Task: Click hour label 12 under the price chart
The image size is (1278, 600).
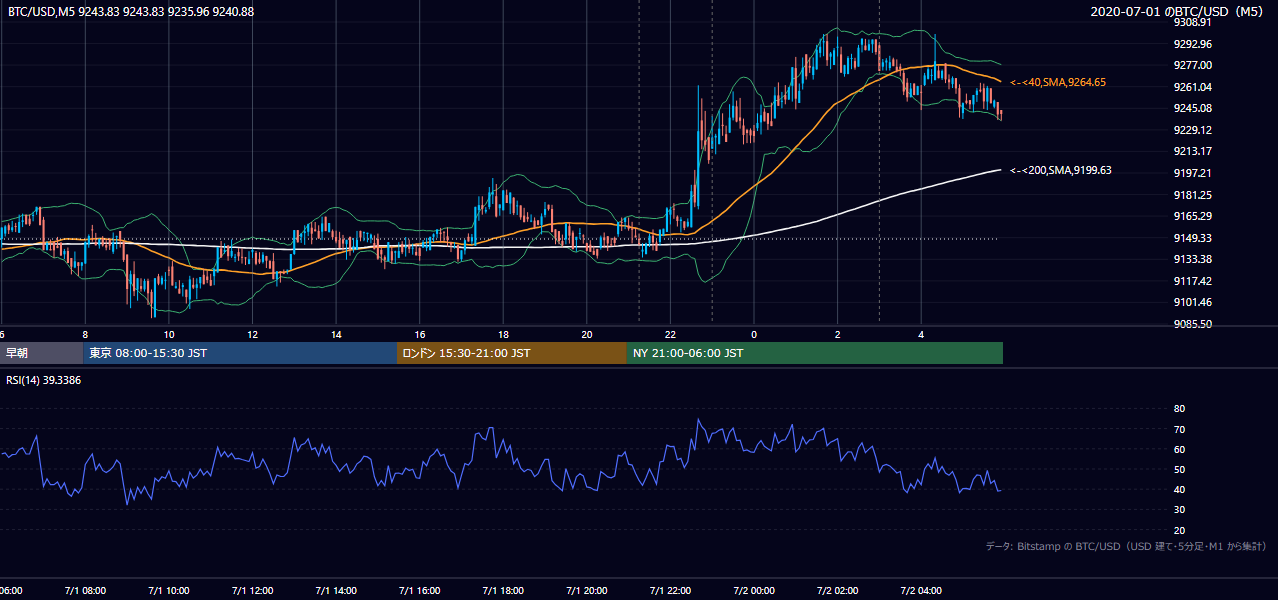Action: pos(252,334)
